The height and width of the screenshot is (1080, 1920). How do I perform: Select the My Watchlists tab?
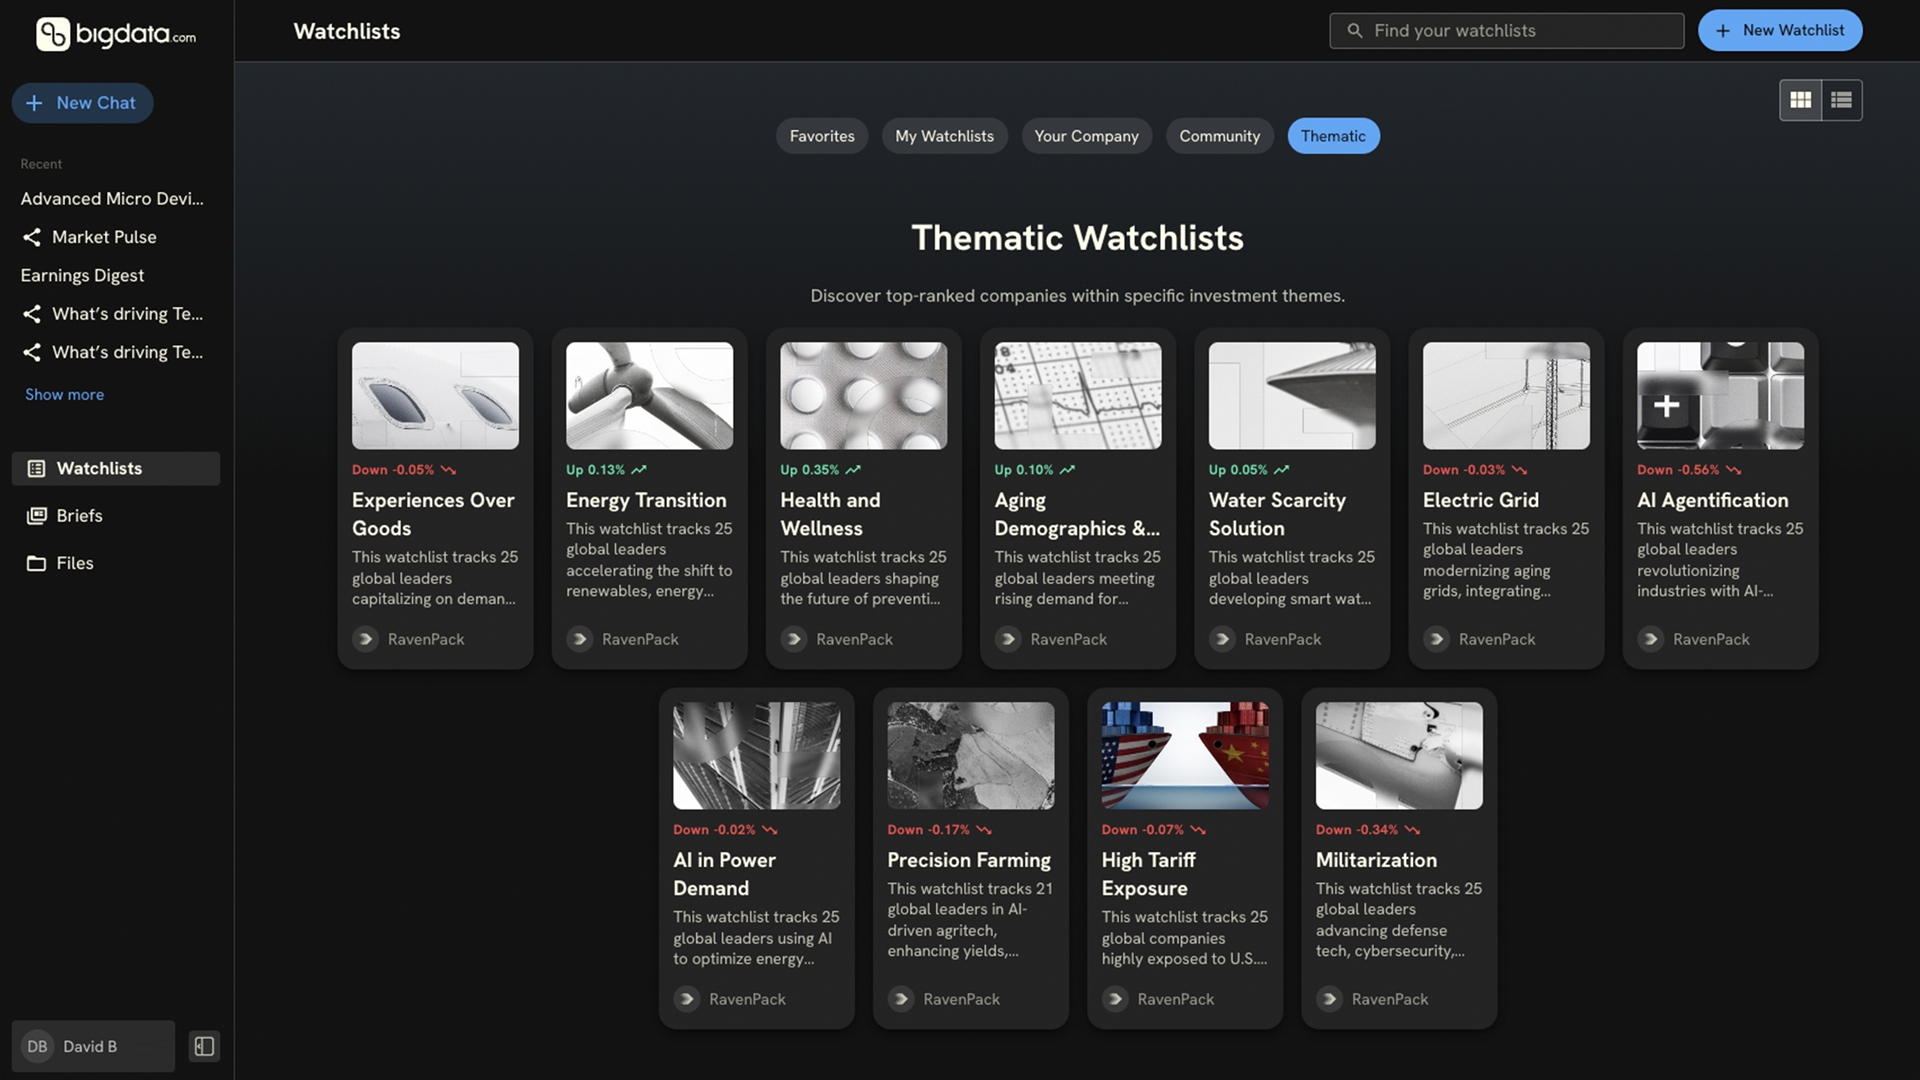(944, 136)
